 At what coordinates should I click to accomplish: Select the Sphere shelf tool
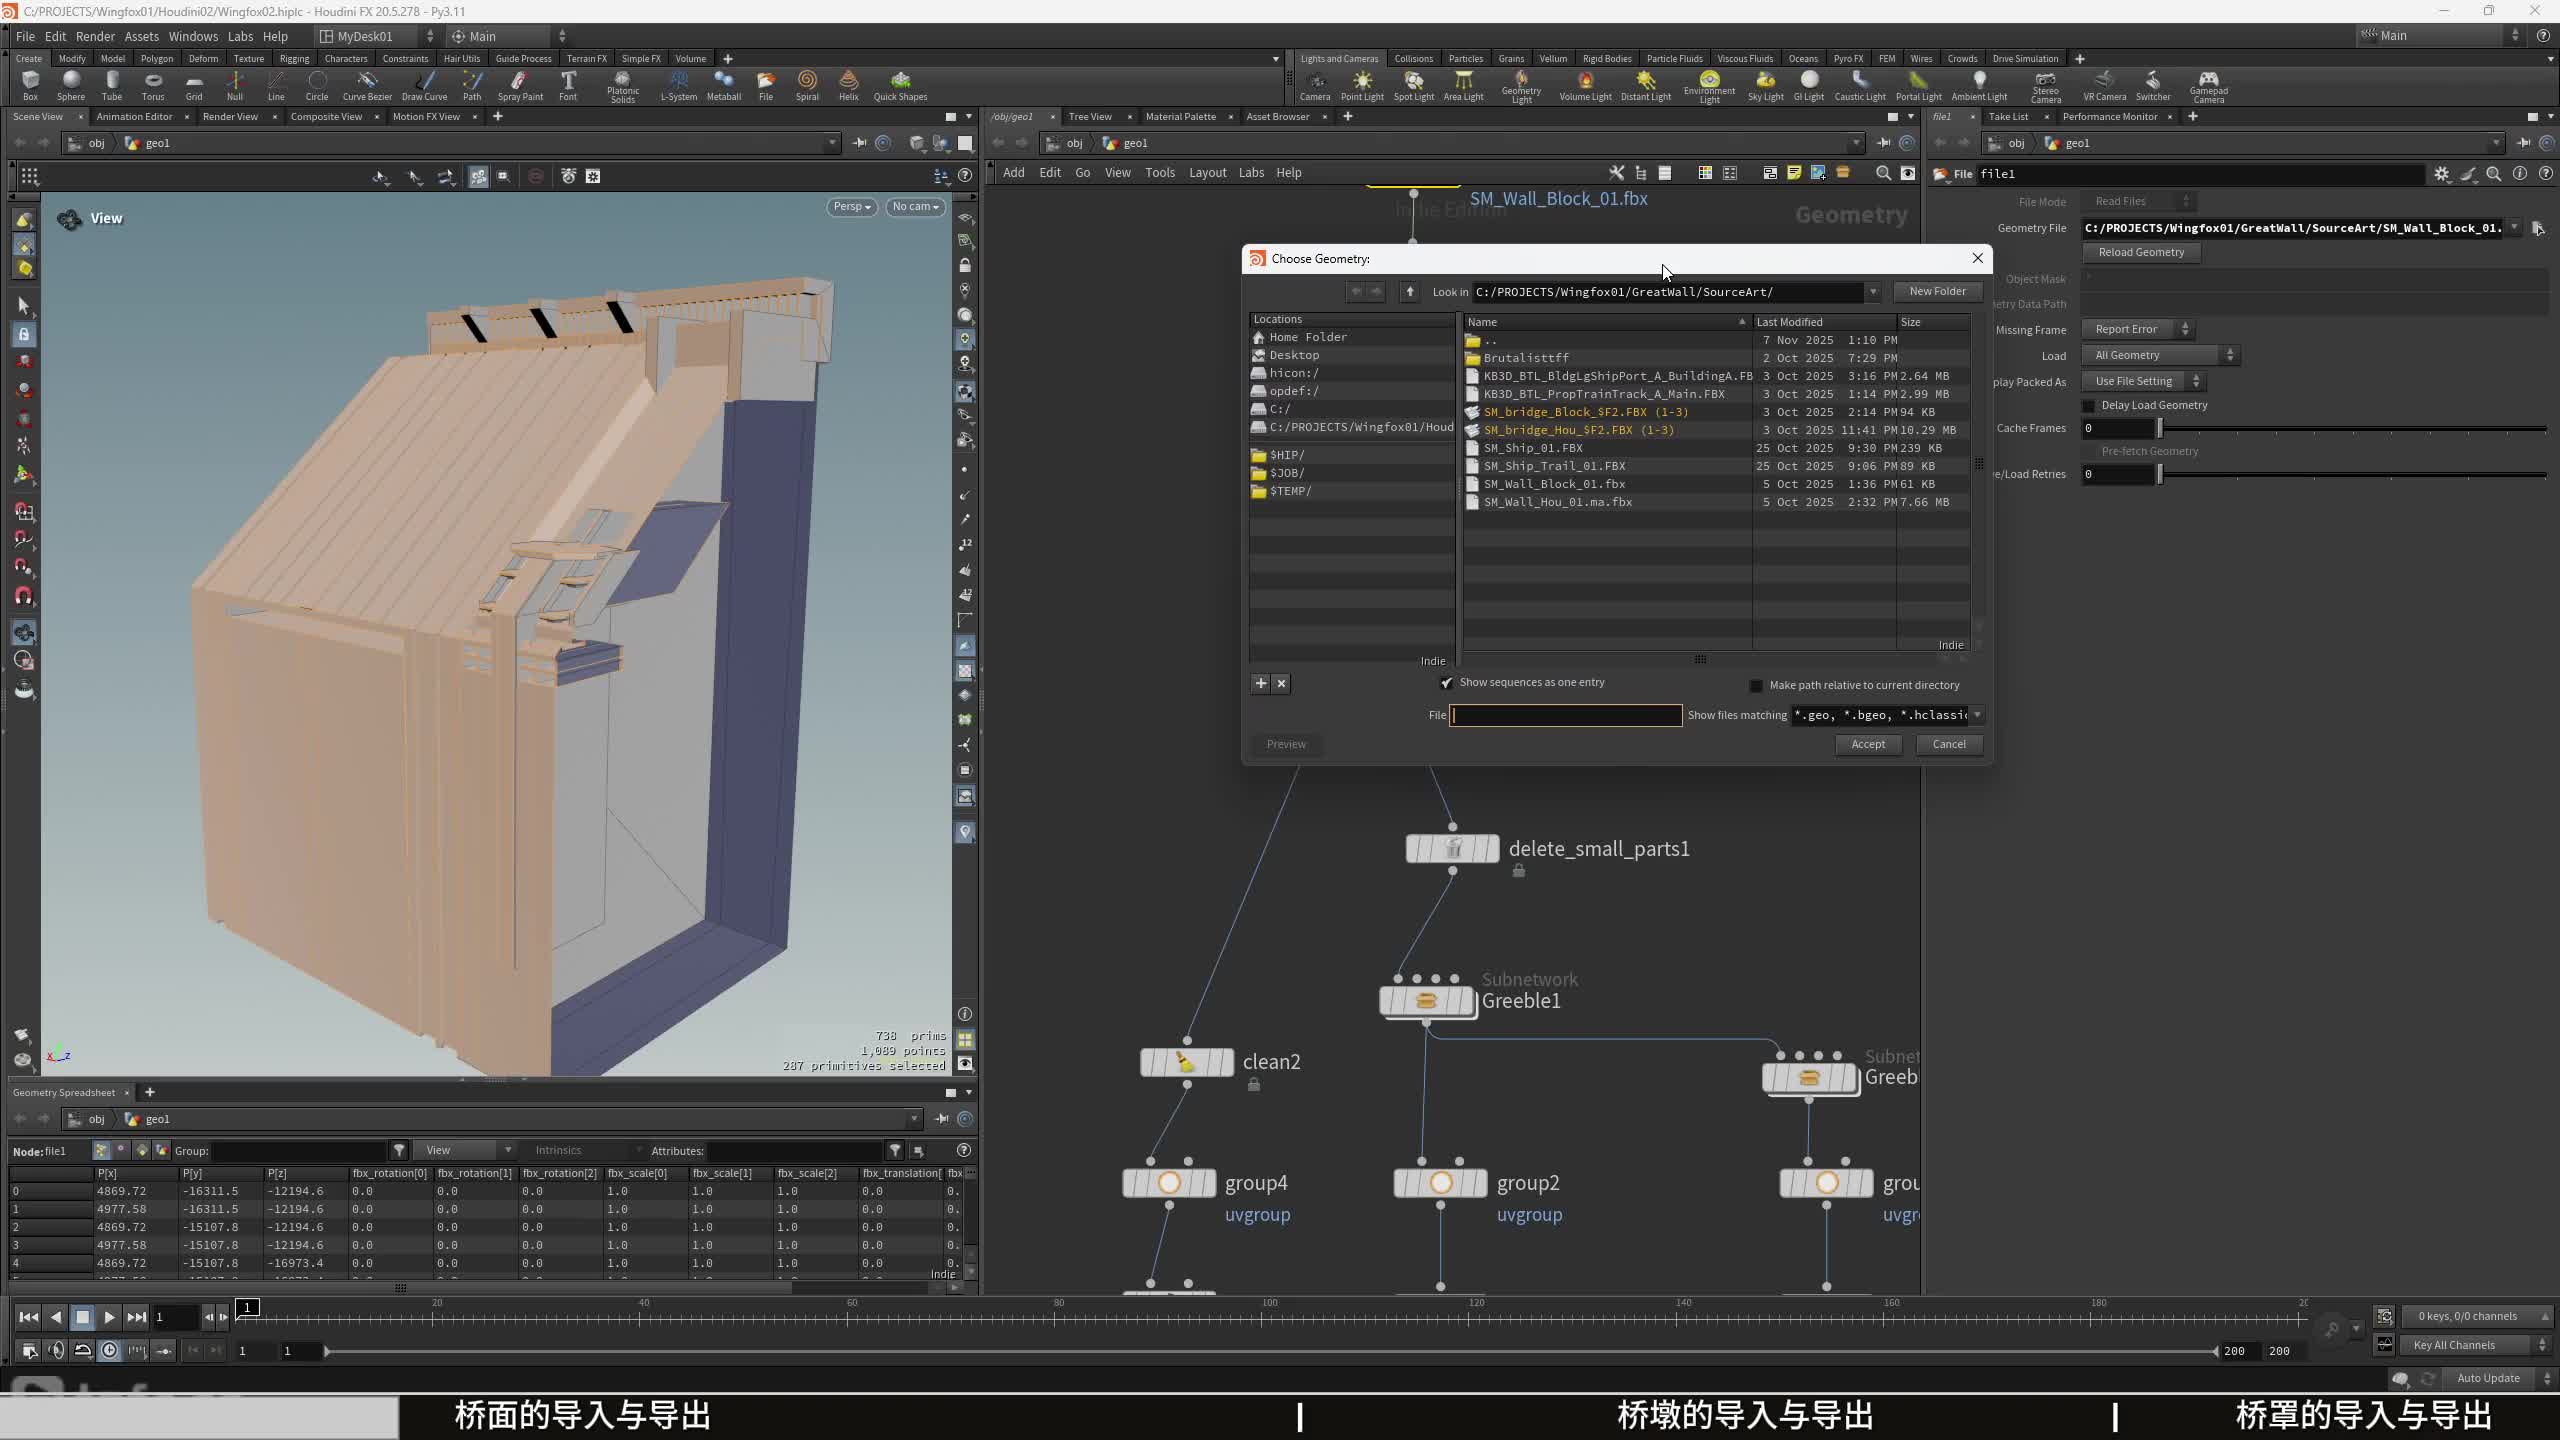pyautogui.click(x=71, y=84)
